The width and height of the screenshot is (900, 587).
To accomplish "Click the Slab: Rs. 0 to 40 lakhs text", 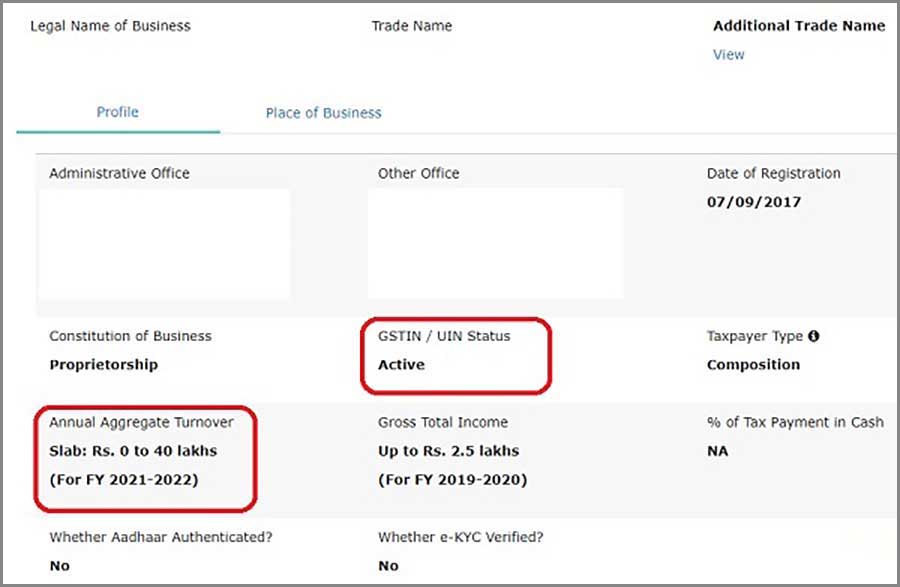I will coord(133,451).
